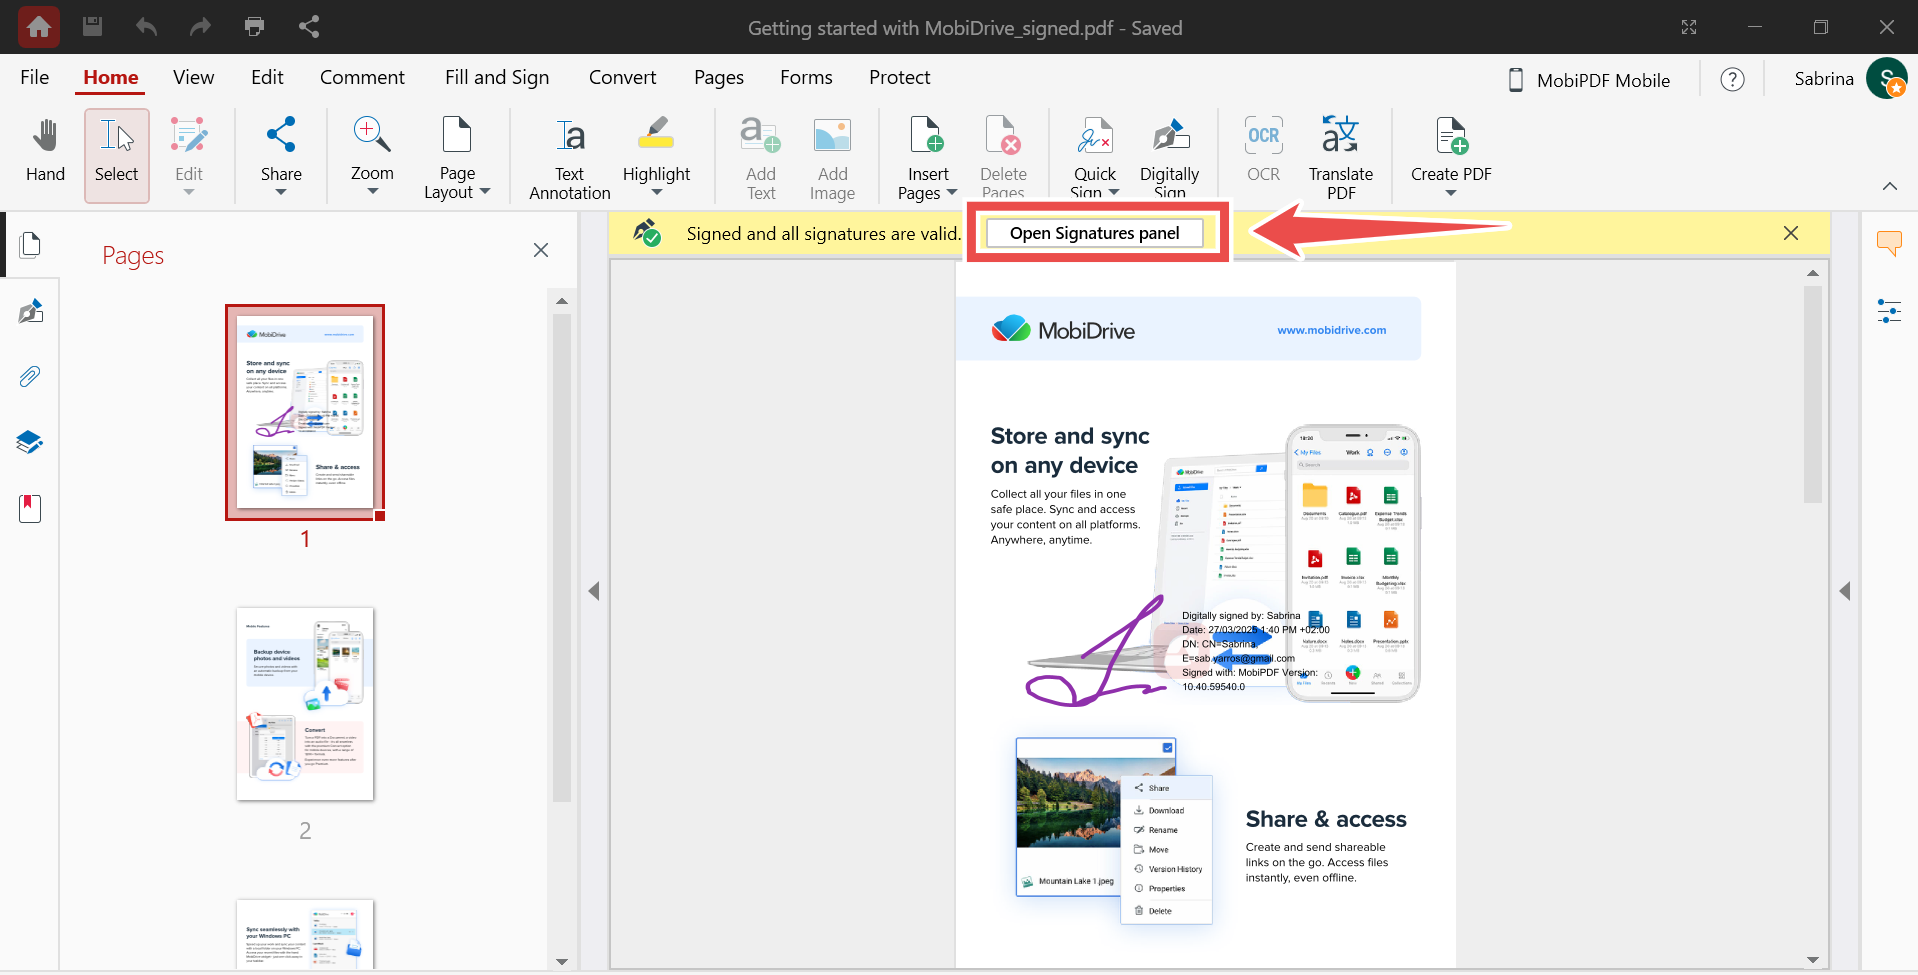Add a Text Annotation
The height and width of the screenshot is (975, 1918).
570,157
